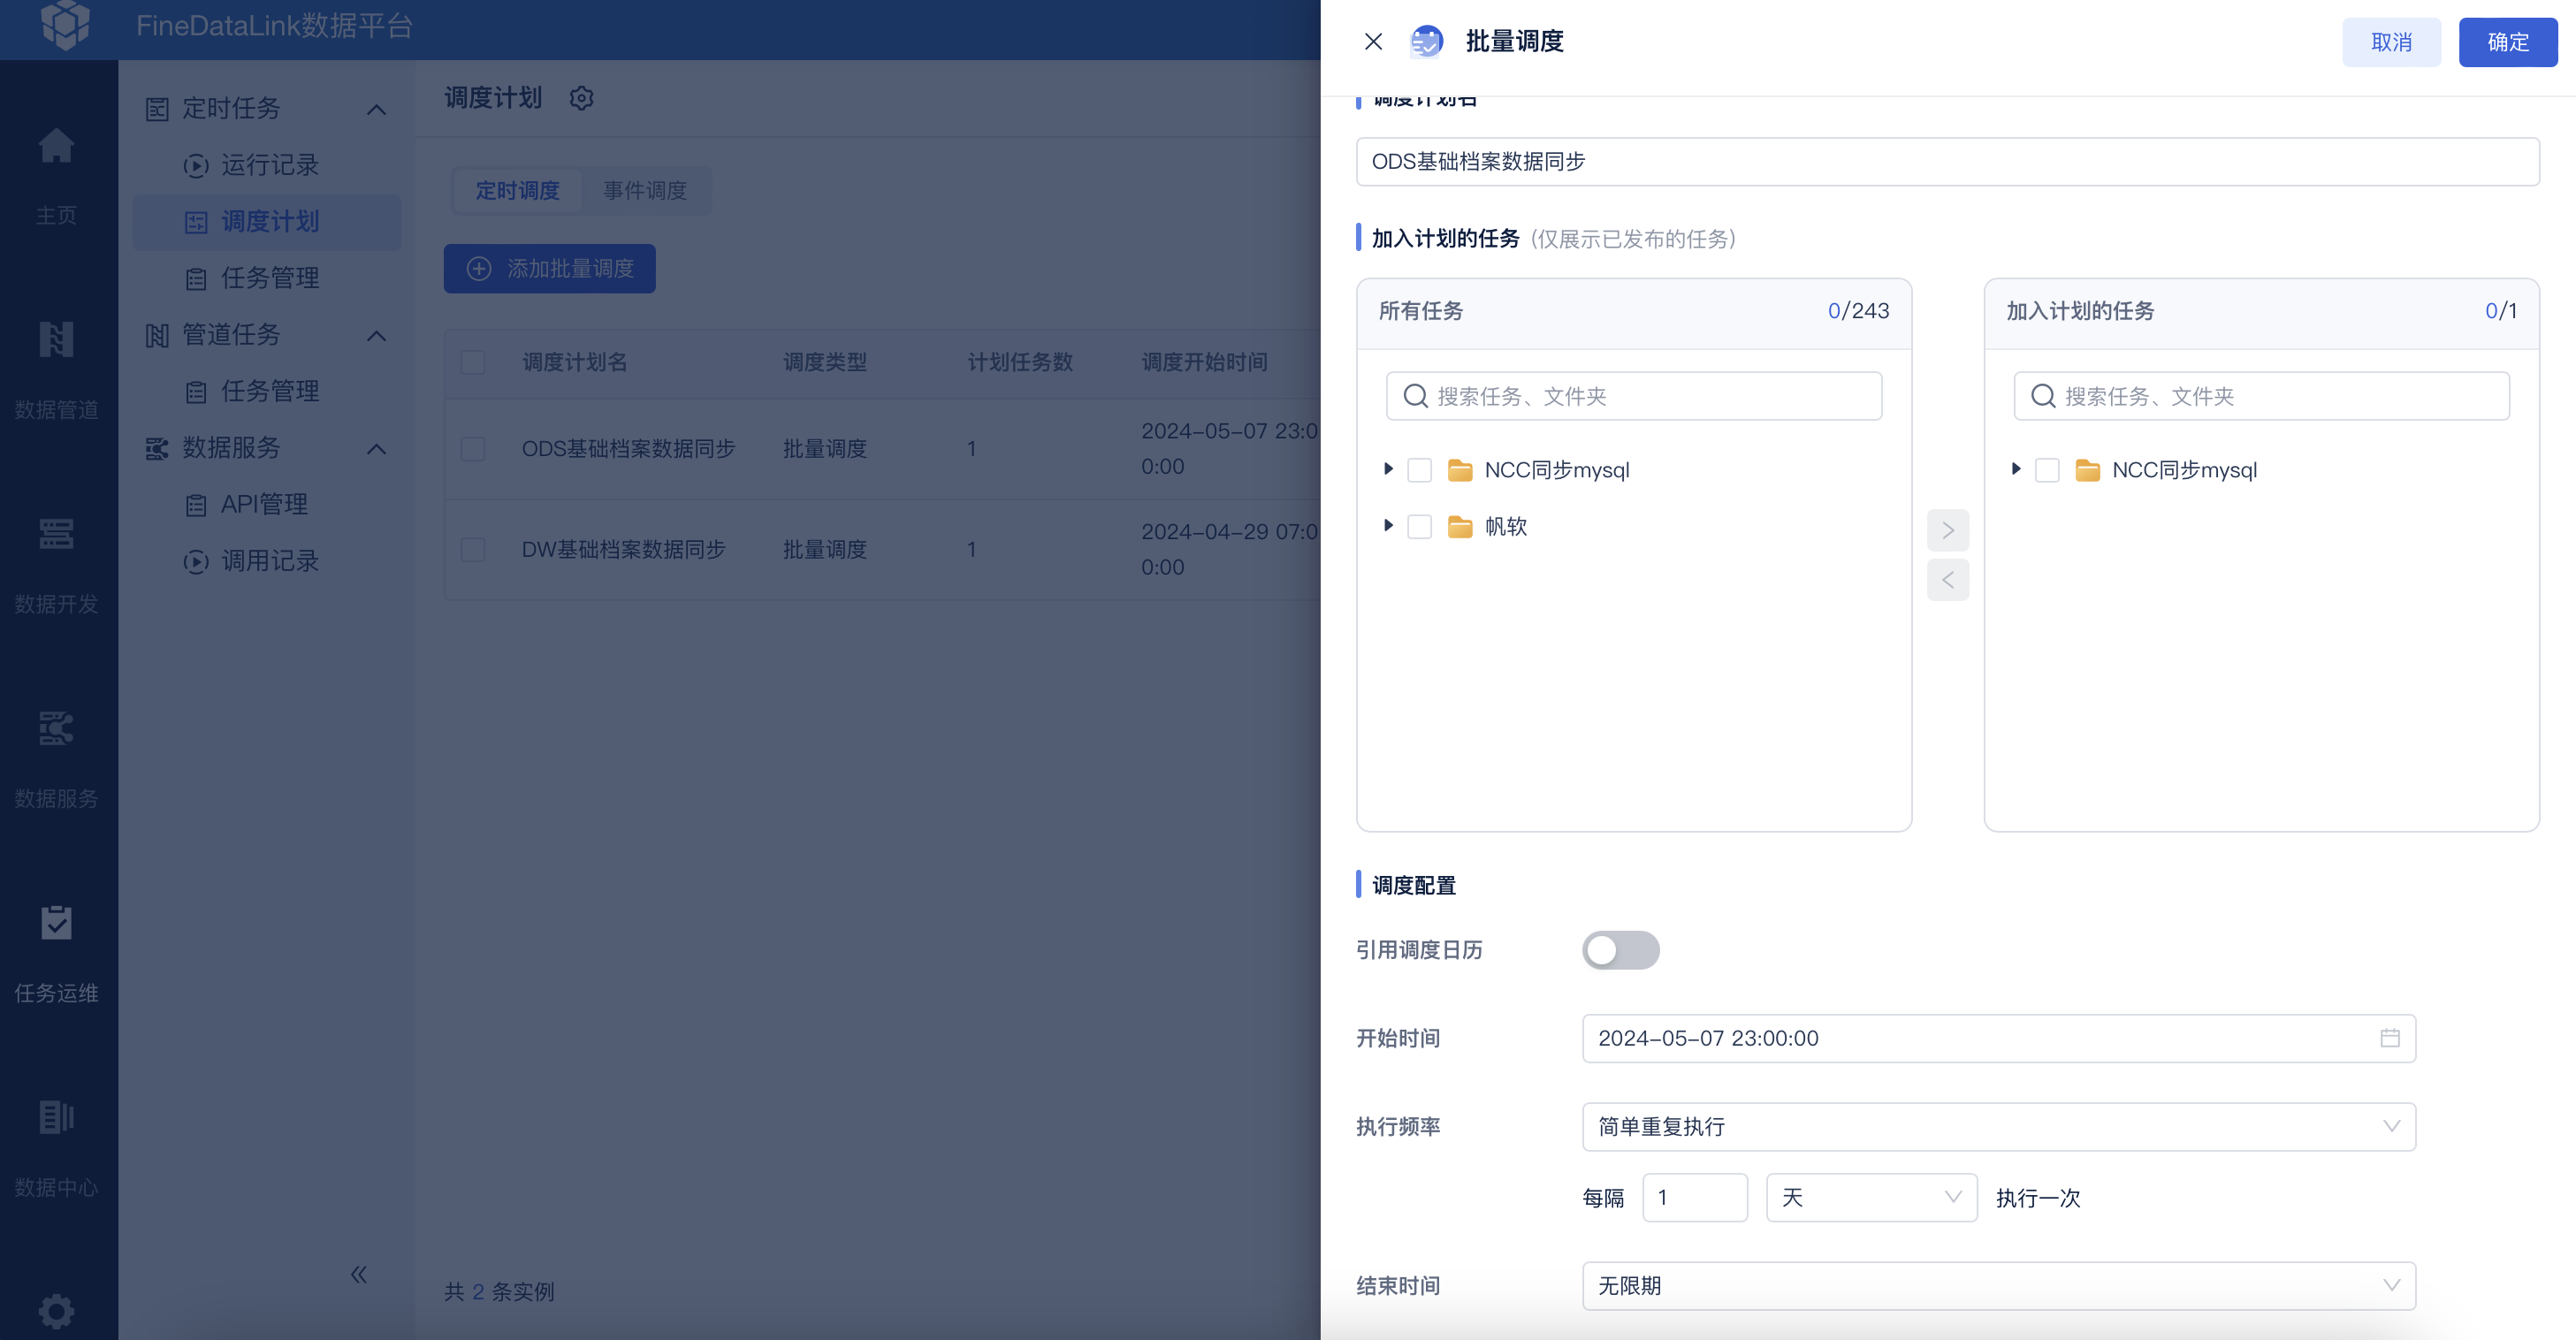Open the 结束时间 dropdown
Image resolution: width=2576 pixels, height=1340 pixels.
click(x=1998, y=1286)
